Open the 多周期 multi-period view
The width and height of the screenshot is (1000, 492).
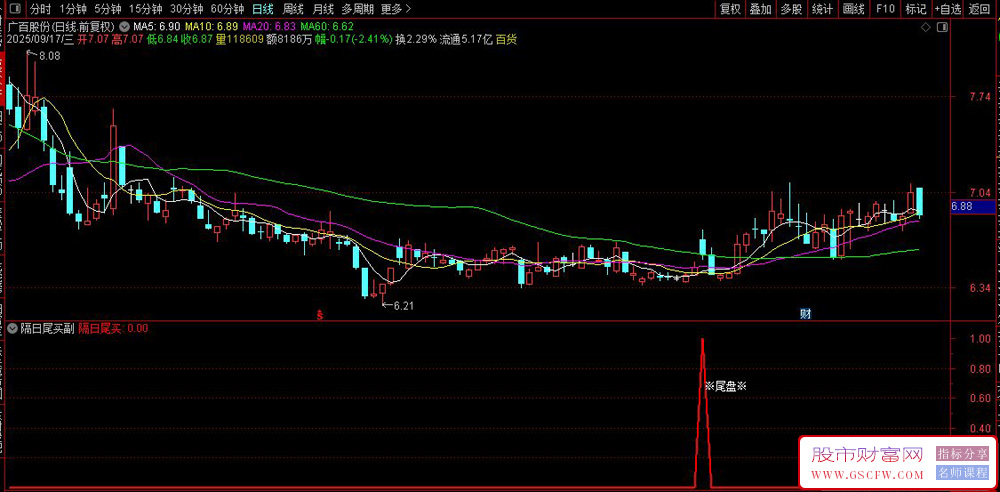coord(357,9)
